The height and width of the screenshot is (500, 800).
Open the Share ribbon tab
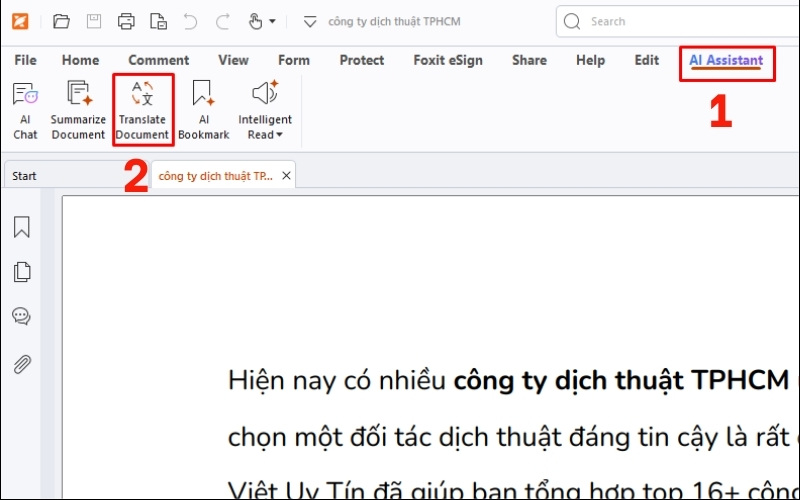tap(529, 60)
